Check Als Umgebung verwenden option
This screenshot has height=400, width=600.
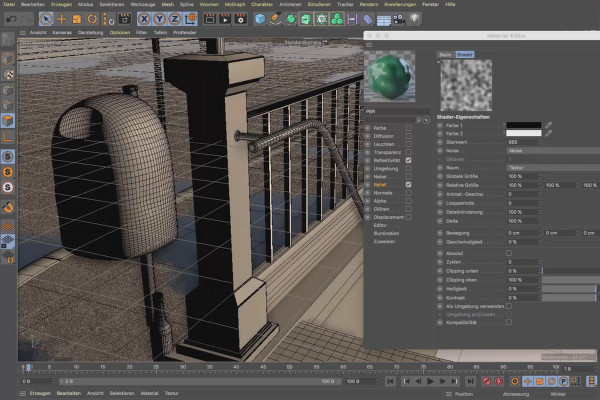pos(509,306)
